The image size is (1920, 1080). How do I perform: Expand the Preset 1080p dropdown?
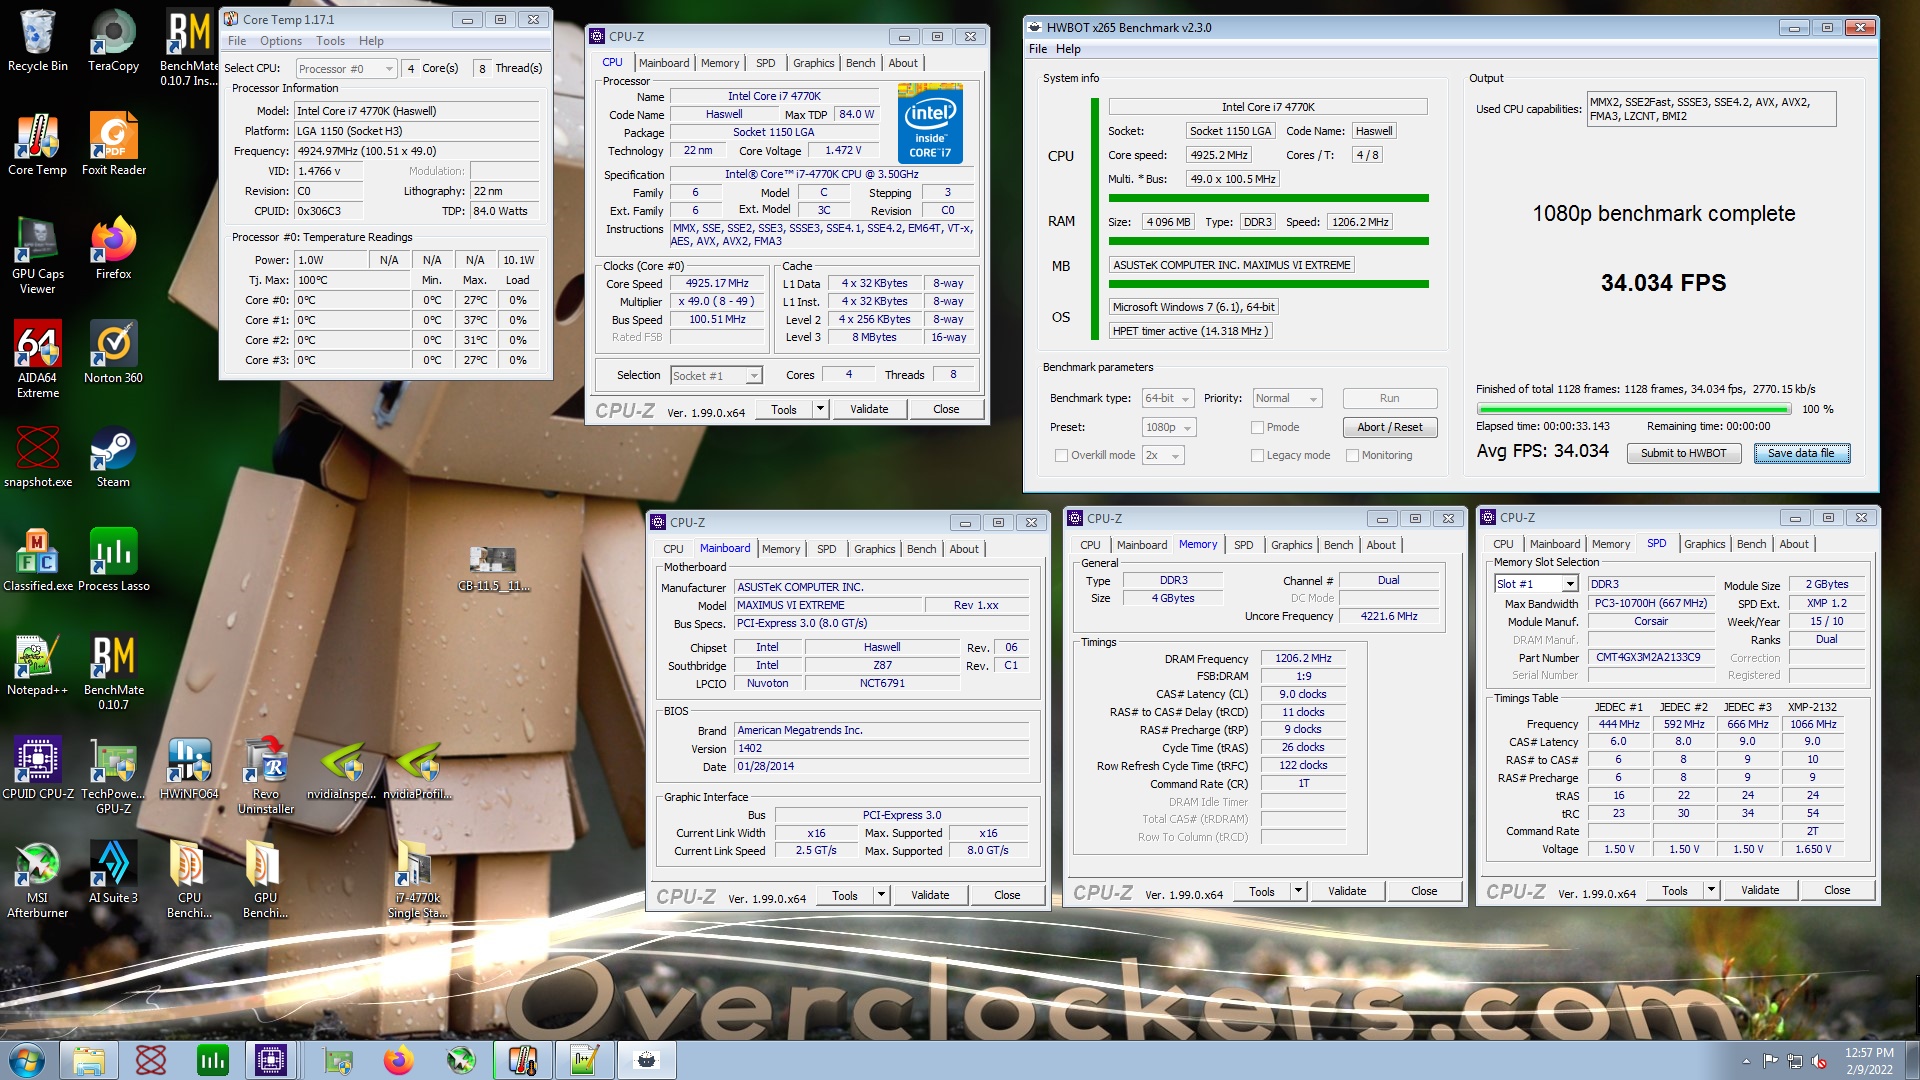[x=1169, y=427]
